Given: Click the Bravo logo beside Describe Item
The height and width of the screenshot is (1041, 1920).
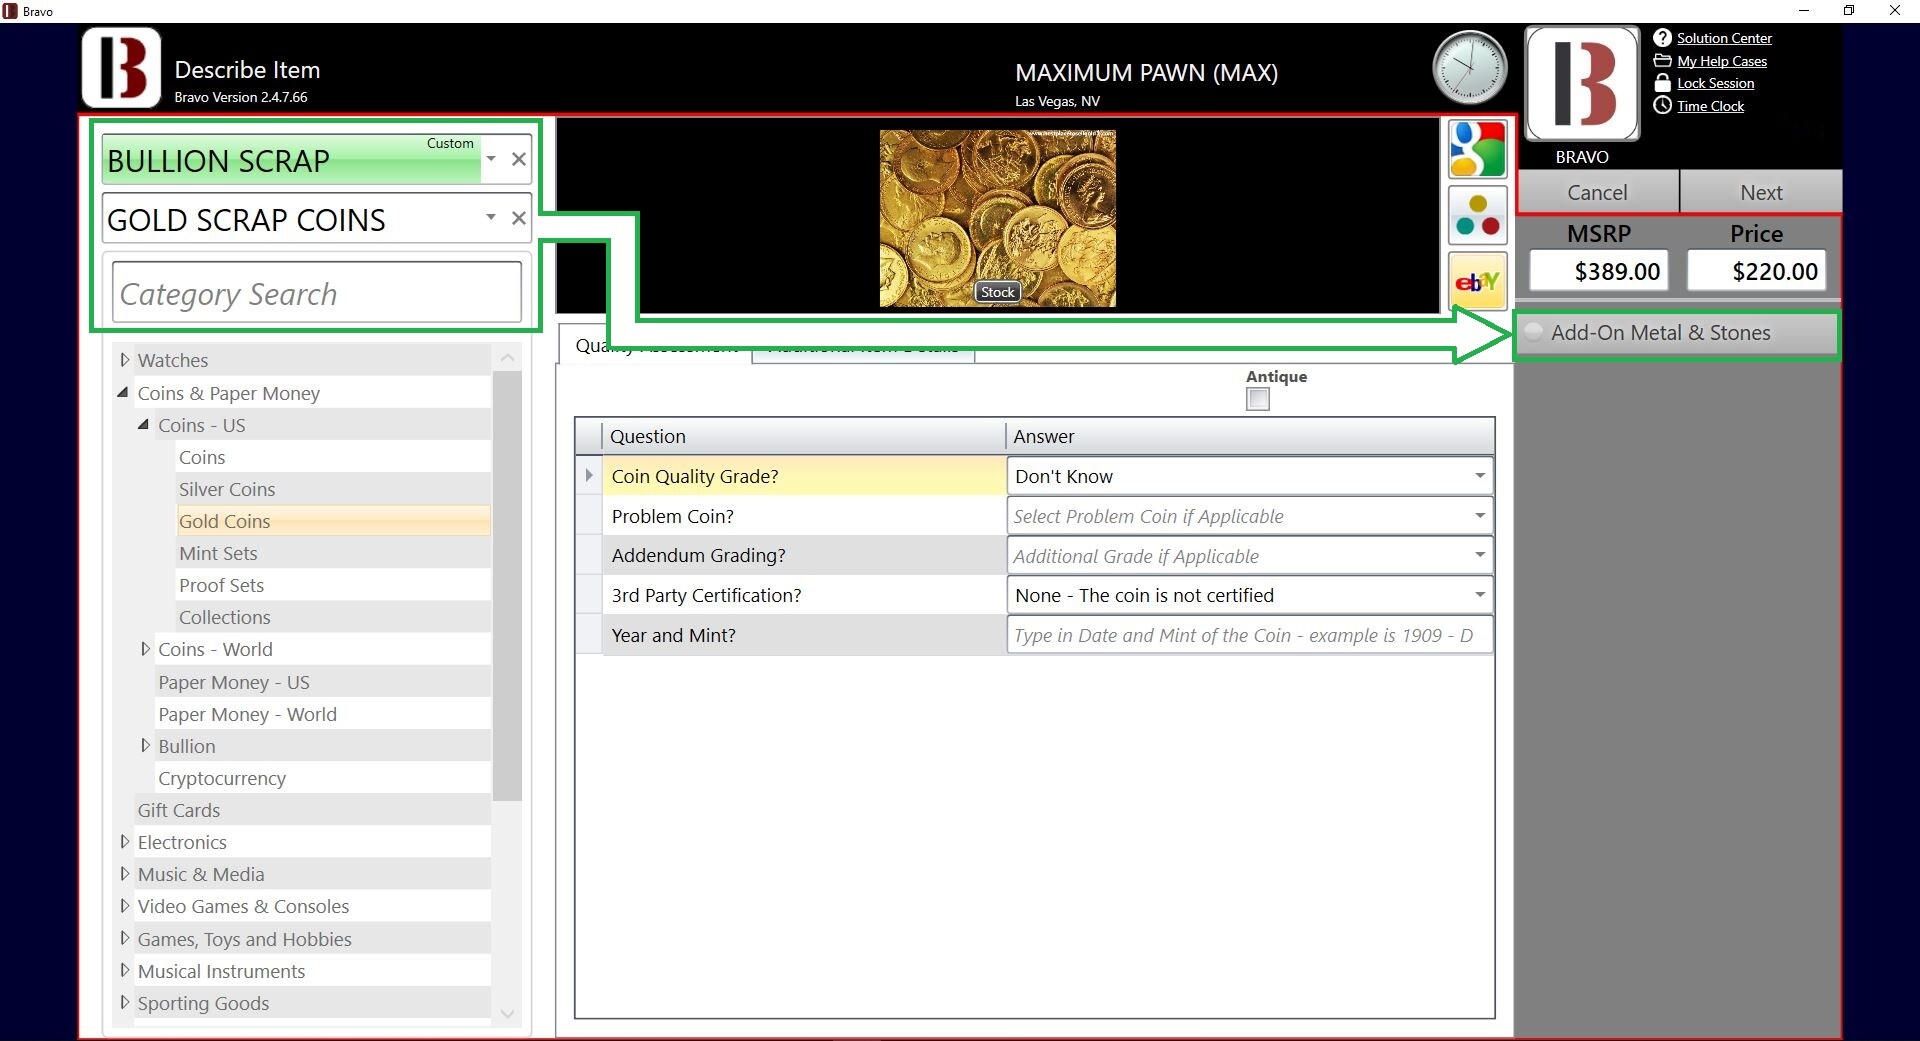Looking at the screenshot, I should (x=121, y=68).
